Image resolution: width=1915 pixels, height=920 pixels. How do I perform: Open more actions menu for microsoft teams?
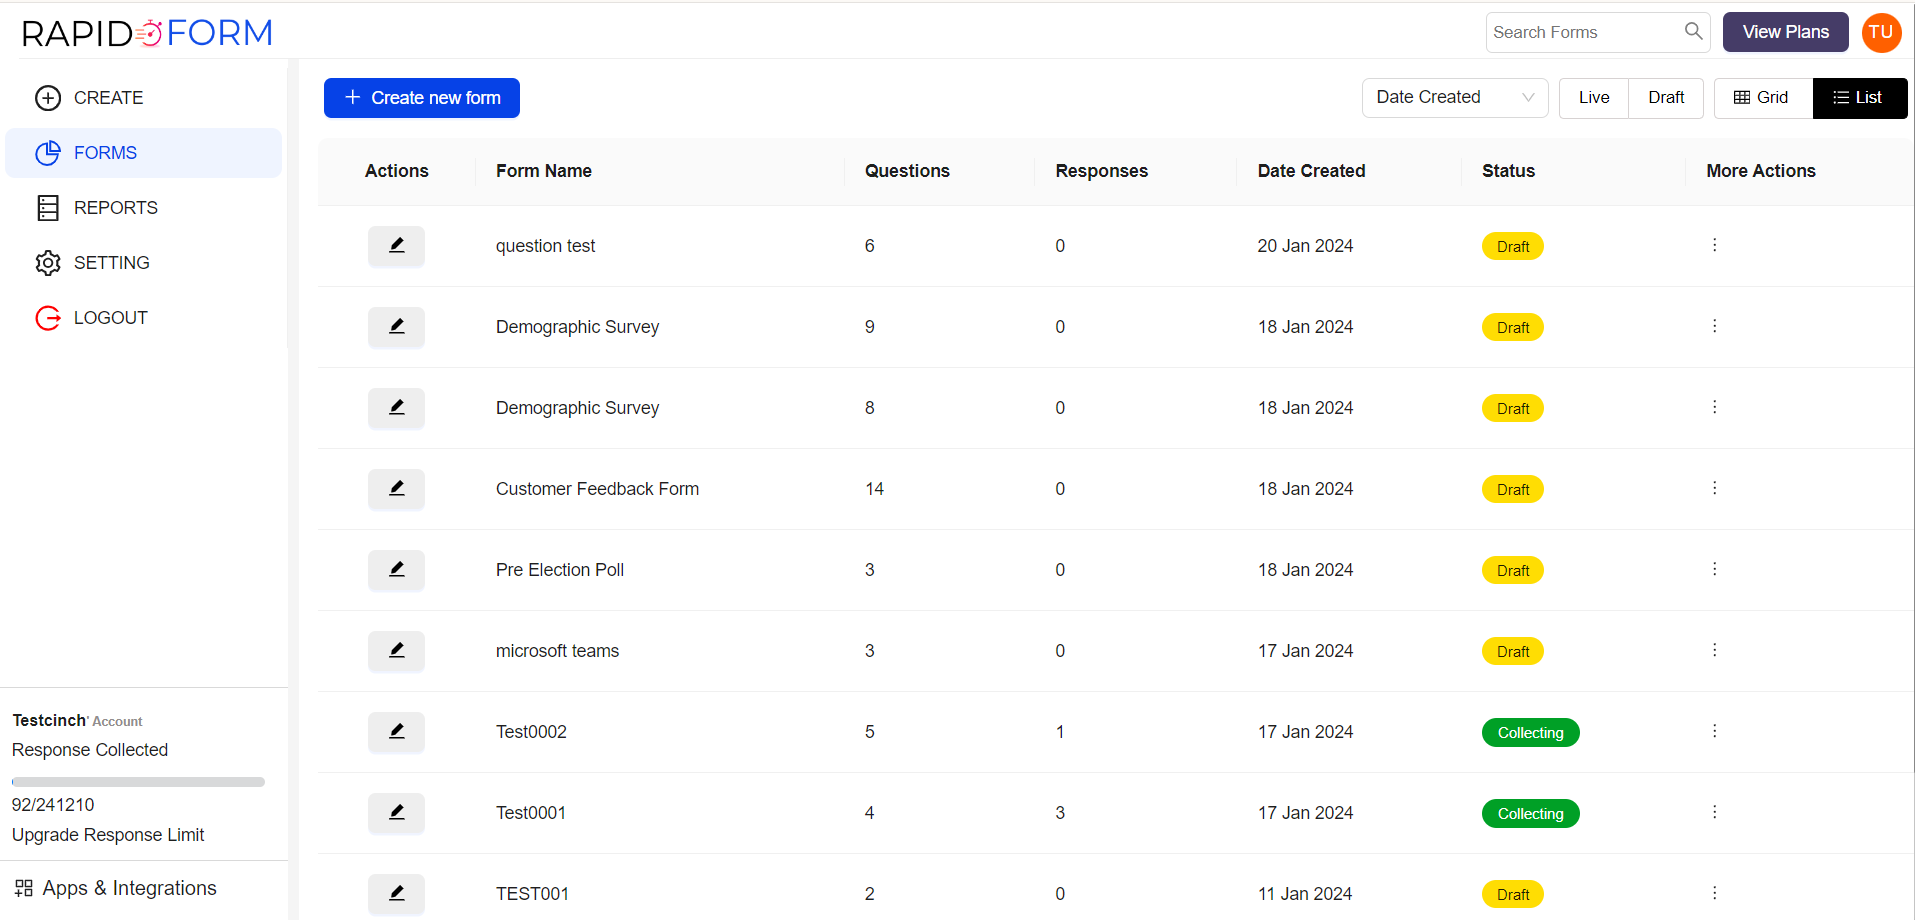[1714, 650]
